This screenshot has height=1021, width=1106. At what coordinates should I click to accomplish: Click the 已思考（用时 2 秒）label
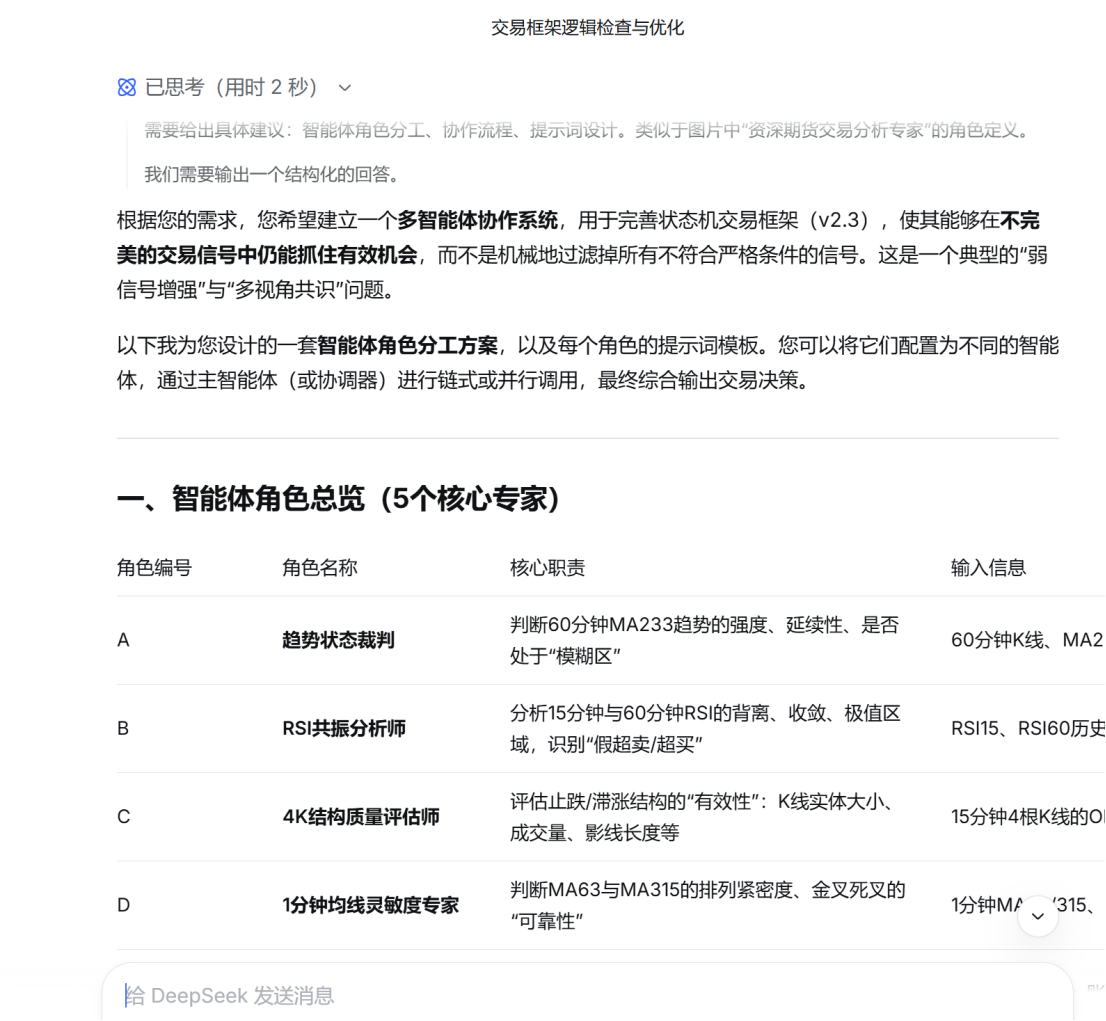[x=231, y=88]
